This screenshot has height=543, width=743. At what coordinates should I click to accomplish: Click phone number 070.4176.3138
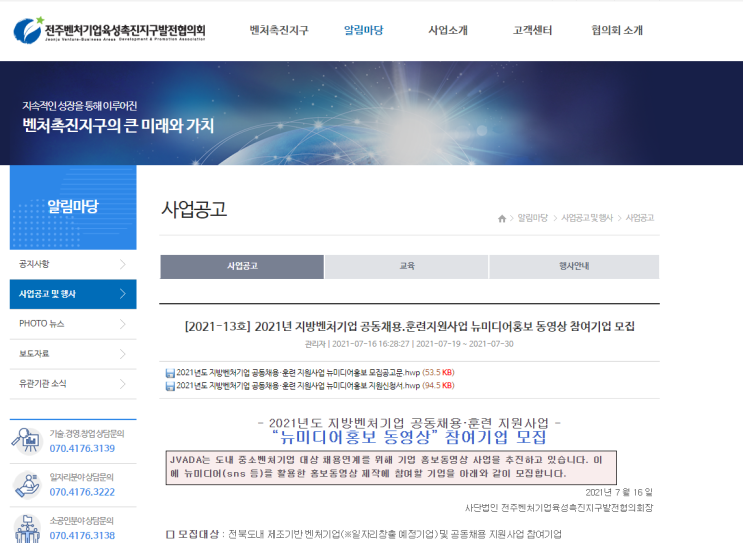coord(82,536)
